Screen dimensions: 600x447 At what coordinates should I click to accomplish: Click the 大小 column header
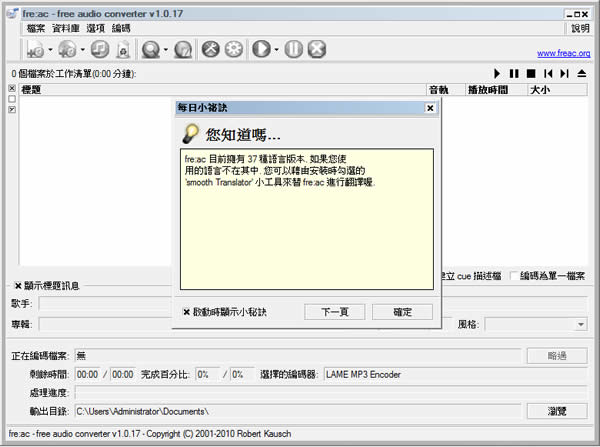(558, 90)
